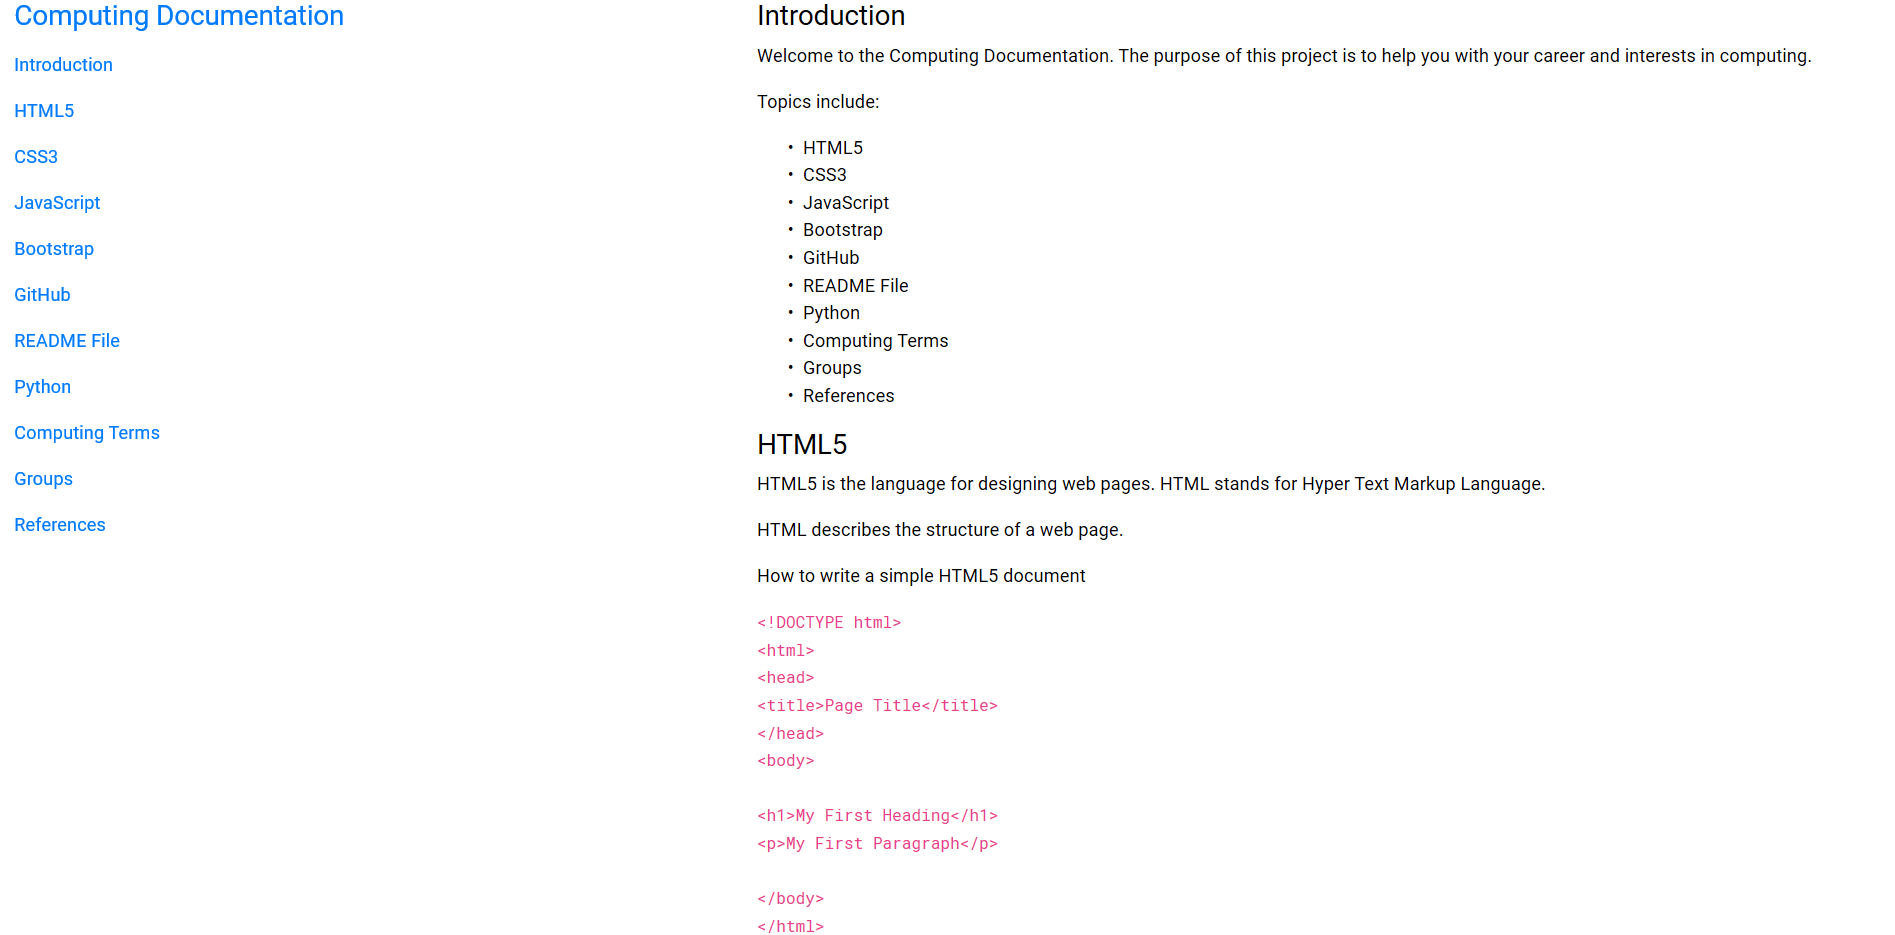Open the JavaScript sidebar navigation link
Image resolution: width=1895 pixels, height=935 pixels.
click(57, 203)
